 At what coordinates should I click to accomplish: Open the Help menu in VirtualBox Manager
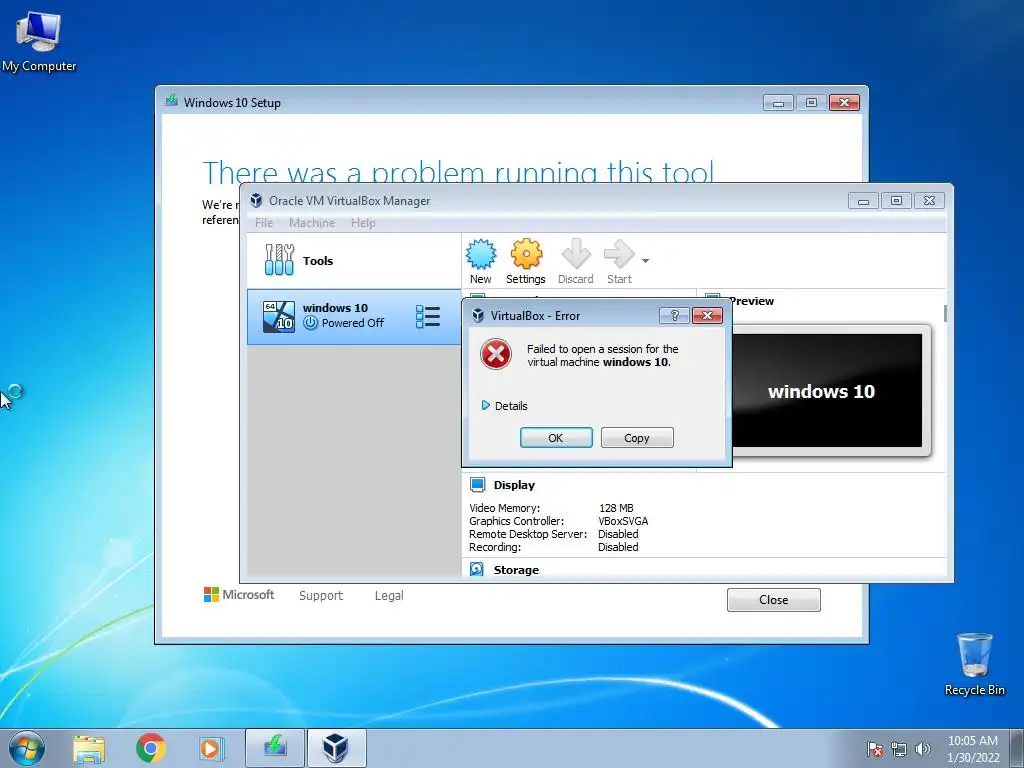click(363, 223)
